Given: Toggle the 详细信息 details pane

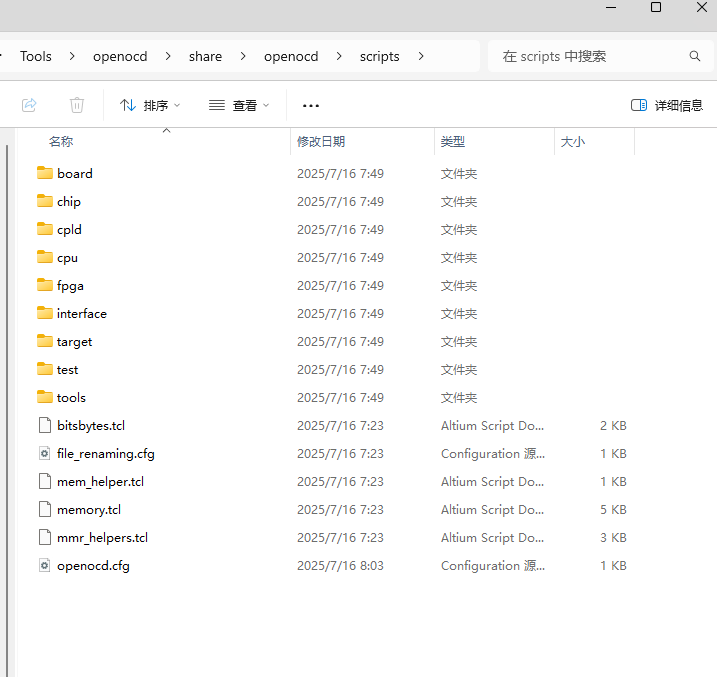Looking at the screenshot, I should click(x=667, y=106).
